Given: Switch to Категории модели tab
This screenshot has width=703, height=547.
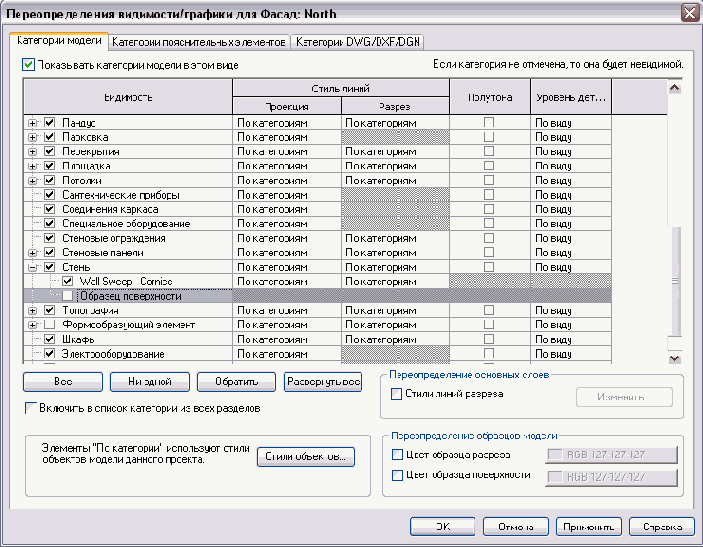Looking at the screenshot, I should 59,41.
